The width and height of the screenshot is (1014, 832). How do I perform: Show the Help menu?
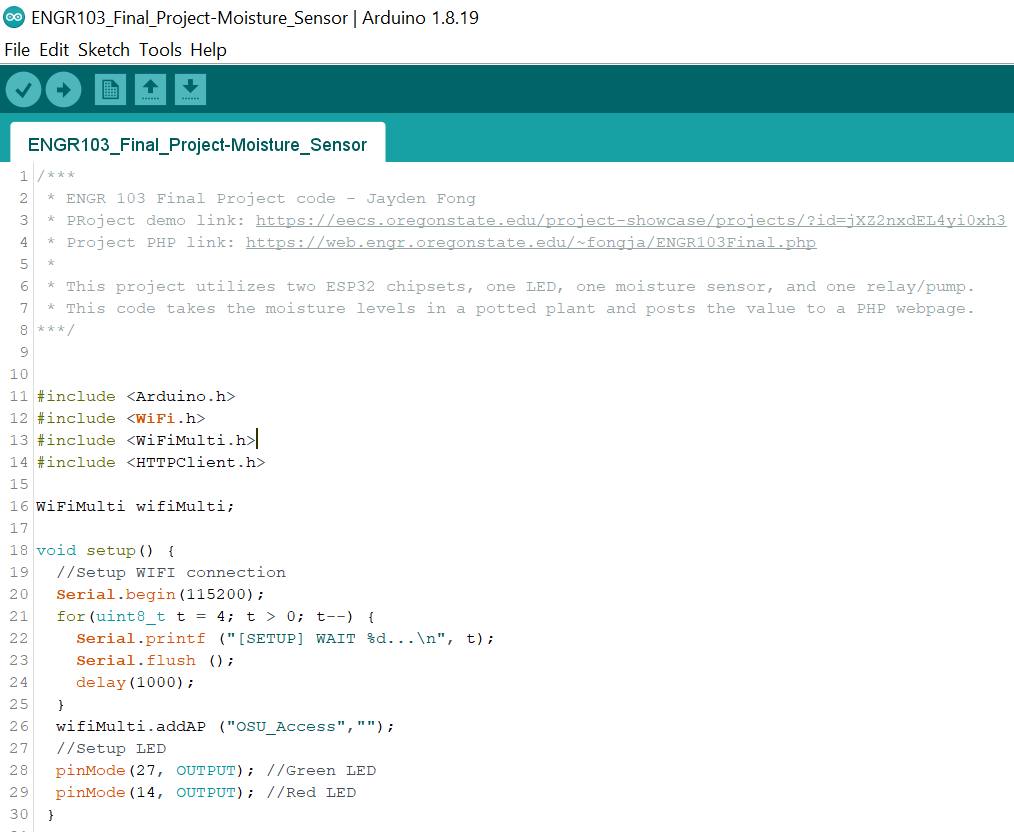click(208, 50)
